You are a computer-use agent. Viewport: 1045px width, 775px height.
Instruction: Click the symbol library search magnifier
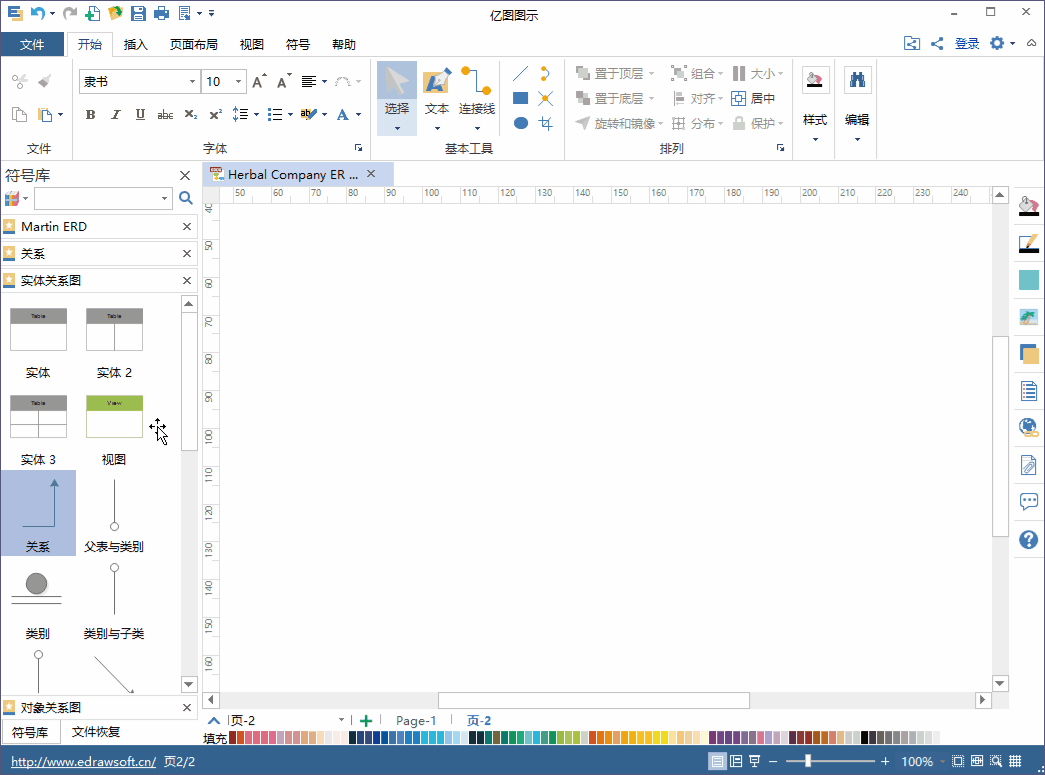pyautogui.click(x=186, y=198)
